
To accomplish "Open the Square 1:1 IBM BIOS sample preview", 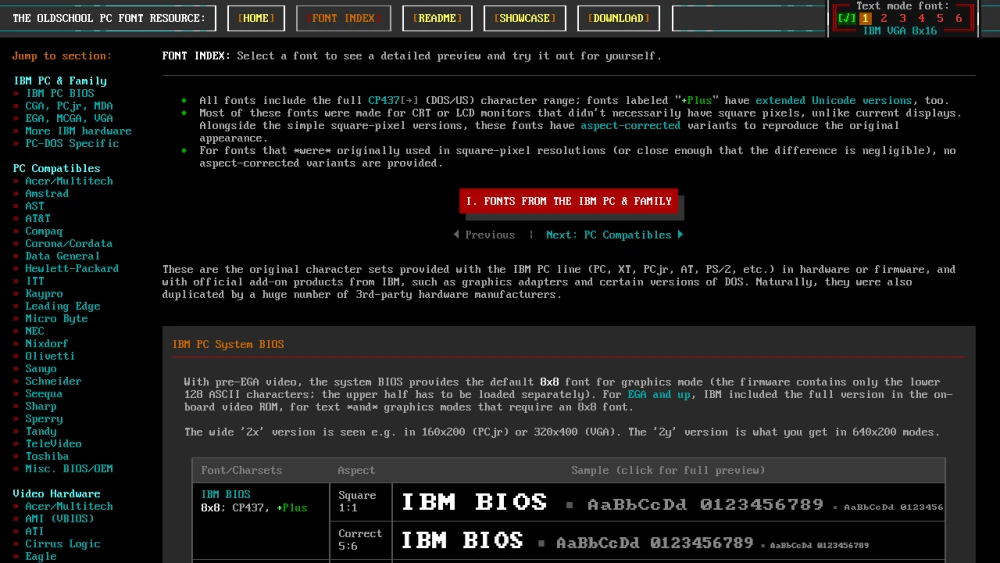I will (x=668, y=502).
